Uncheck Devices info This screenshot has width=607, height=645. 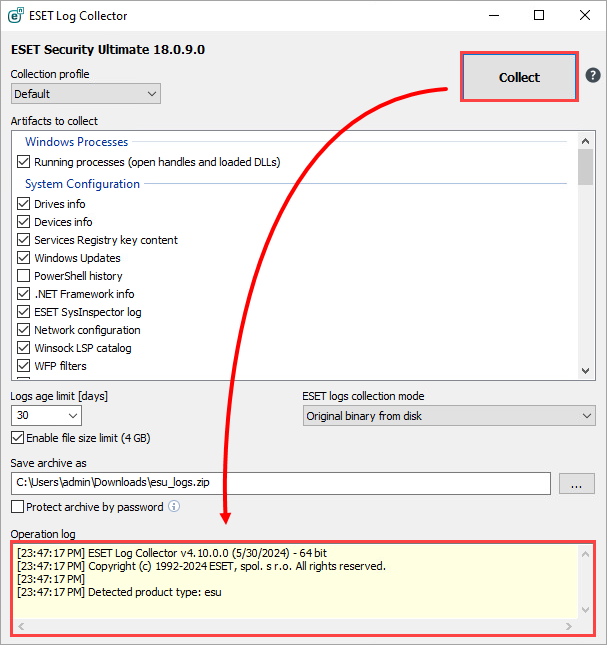23,222
